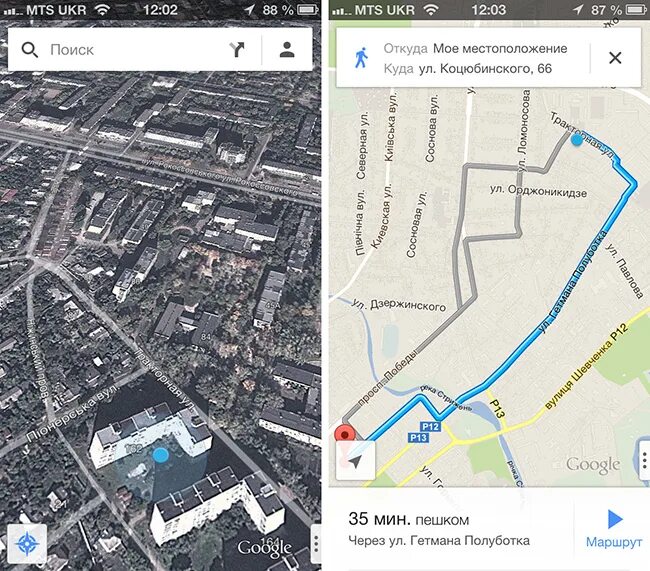
Task: Edit the Откуда starting point field
Action: pyautogui.click(x=475, y=49)
